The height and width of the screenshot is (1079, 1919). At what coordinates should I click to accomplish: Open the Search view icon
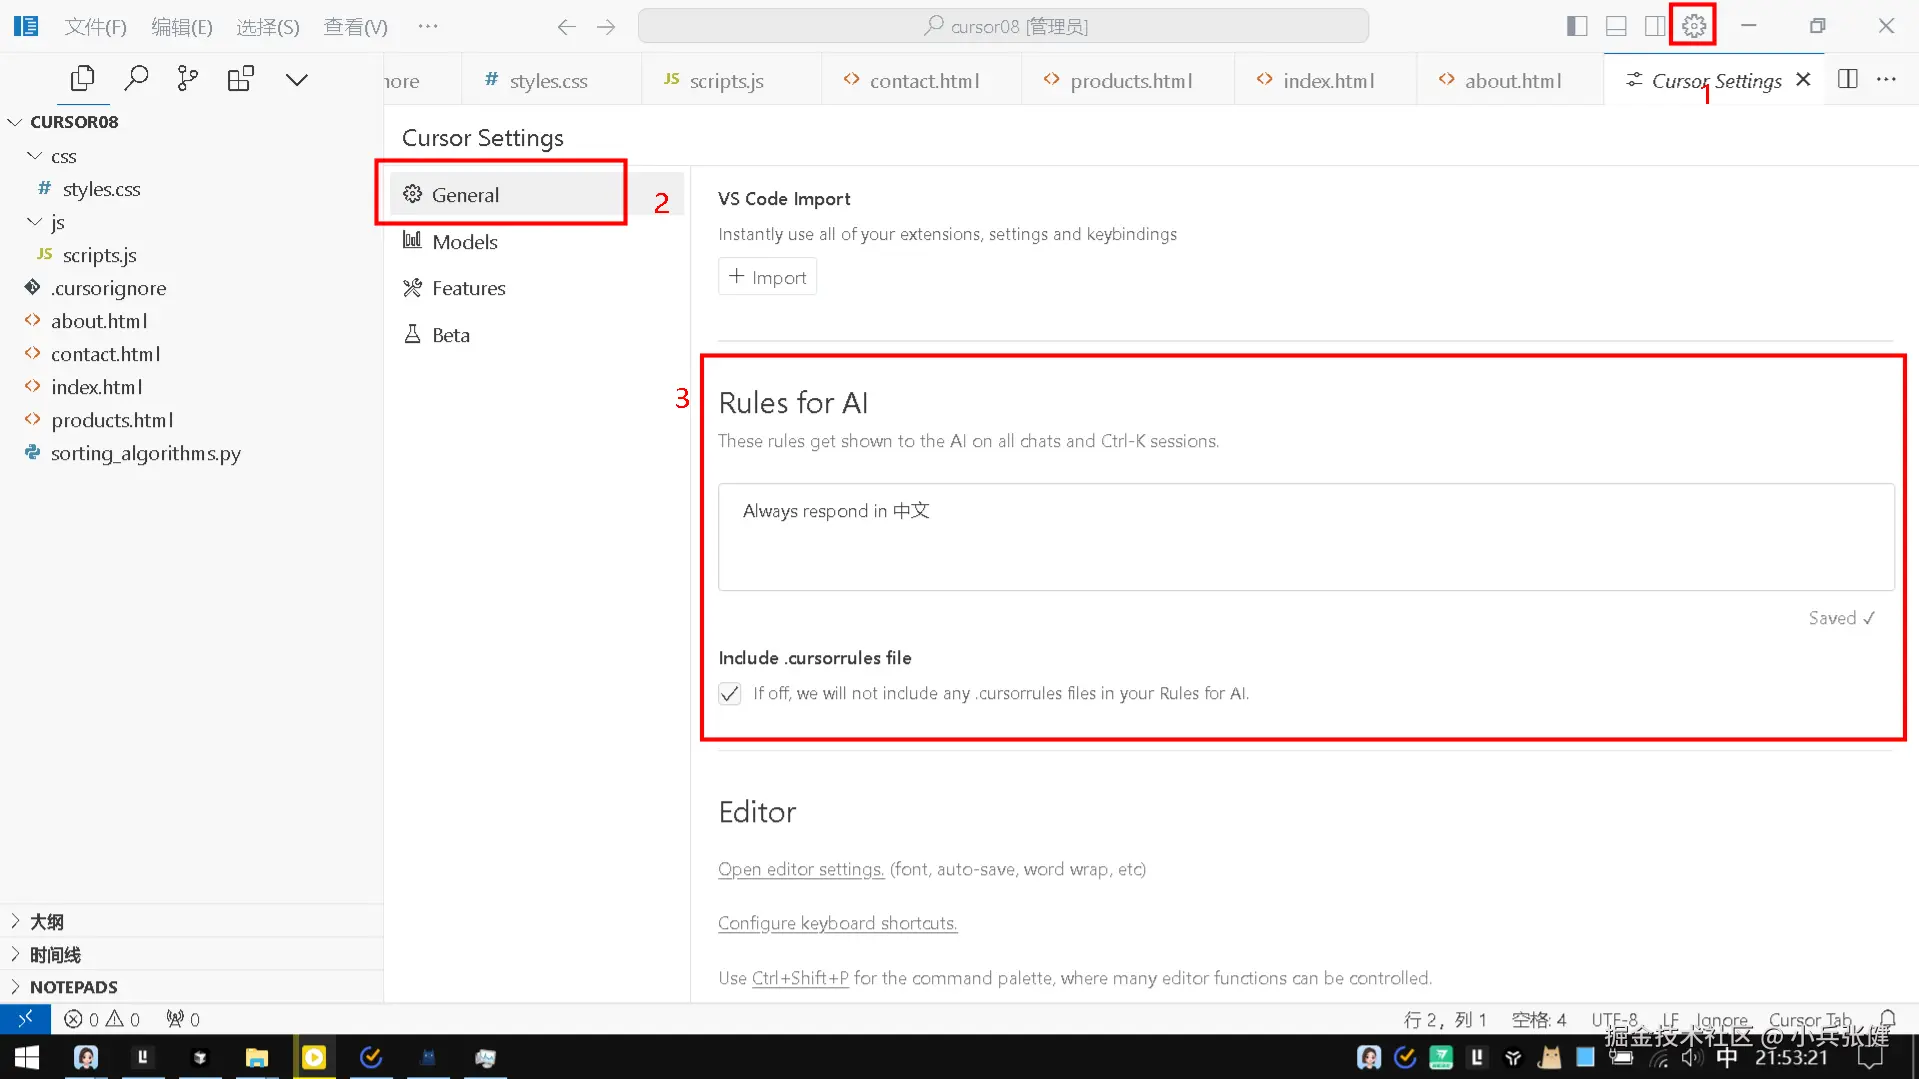[x=136, y=78]
